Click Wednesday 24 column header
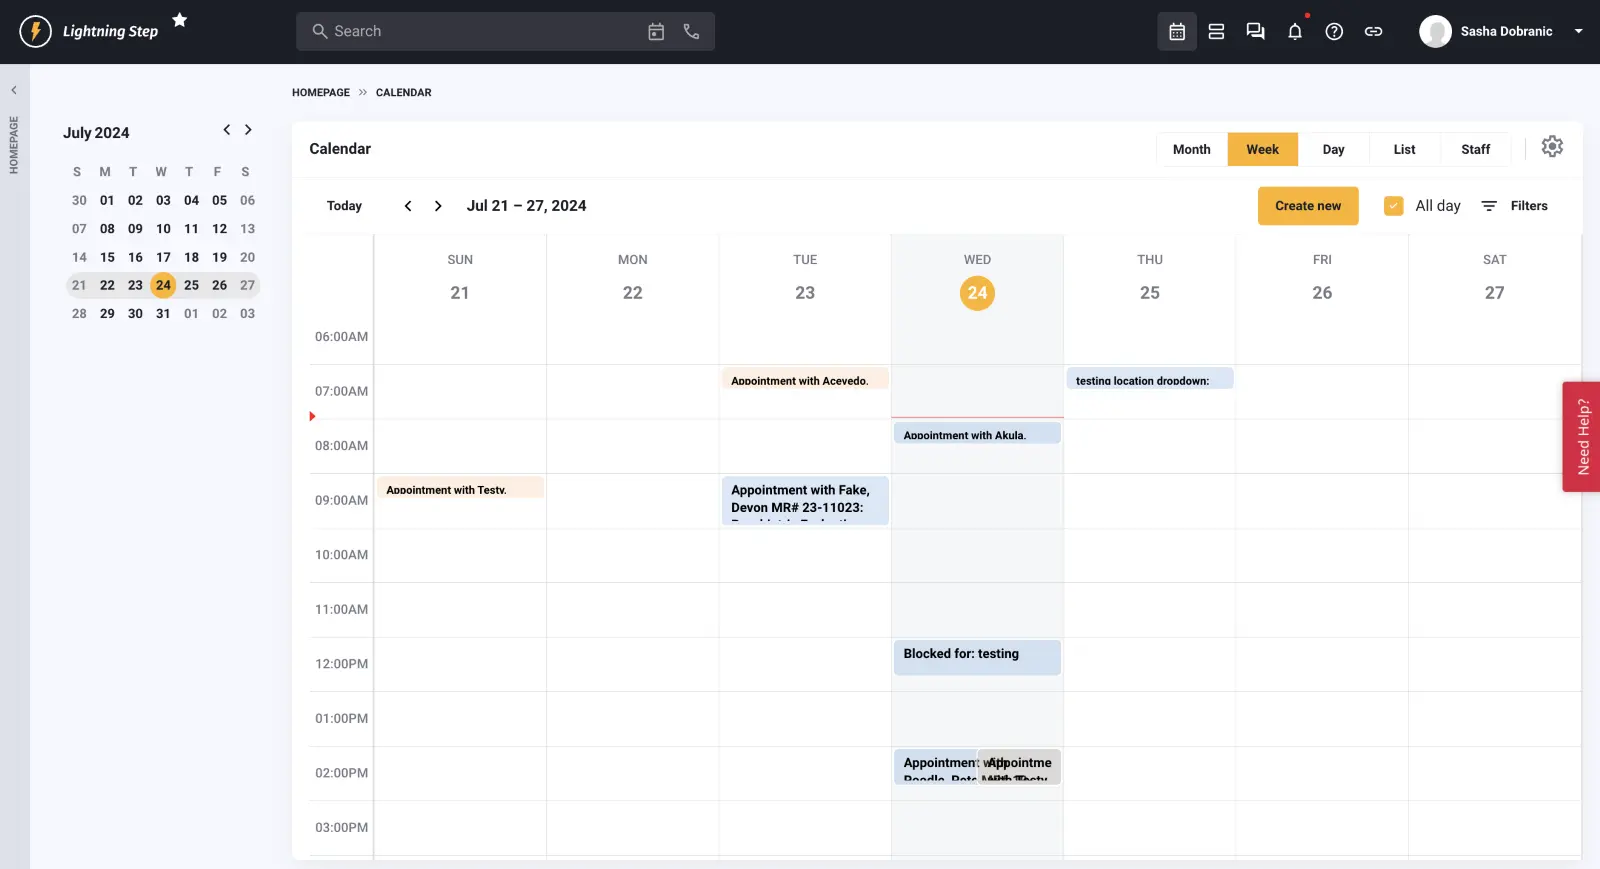Screen dimensions: 1600x869 [x=977, y=280]
